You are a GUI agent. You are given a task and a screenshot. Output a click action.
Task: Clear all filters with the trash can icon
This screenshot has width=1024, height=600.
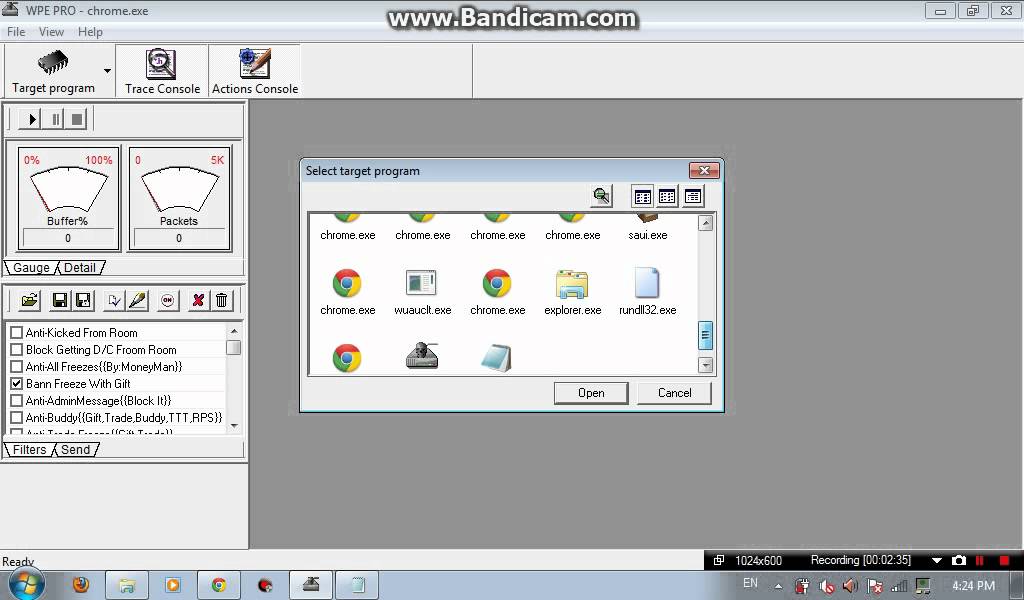pyautogui.click(x=221, y=300)
